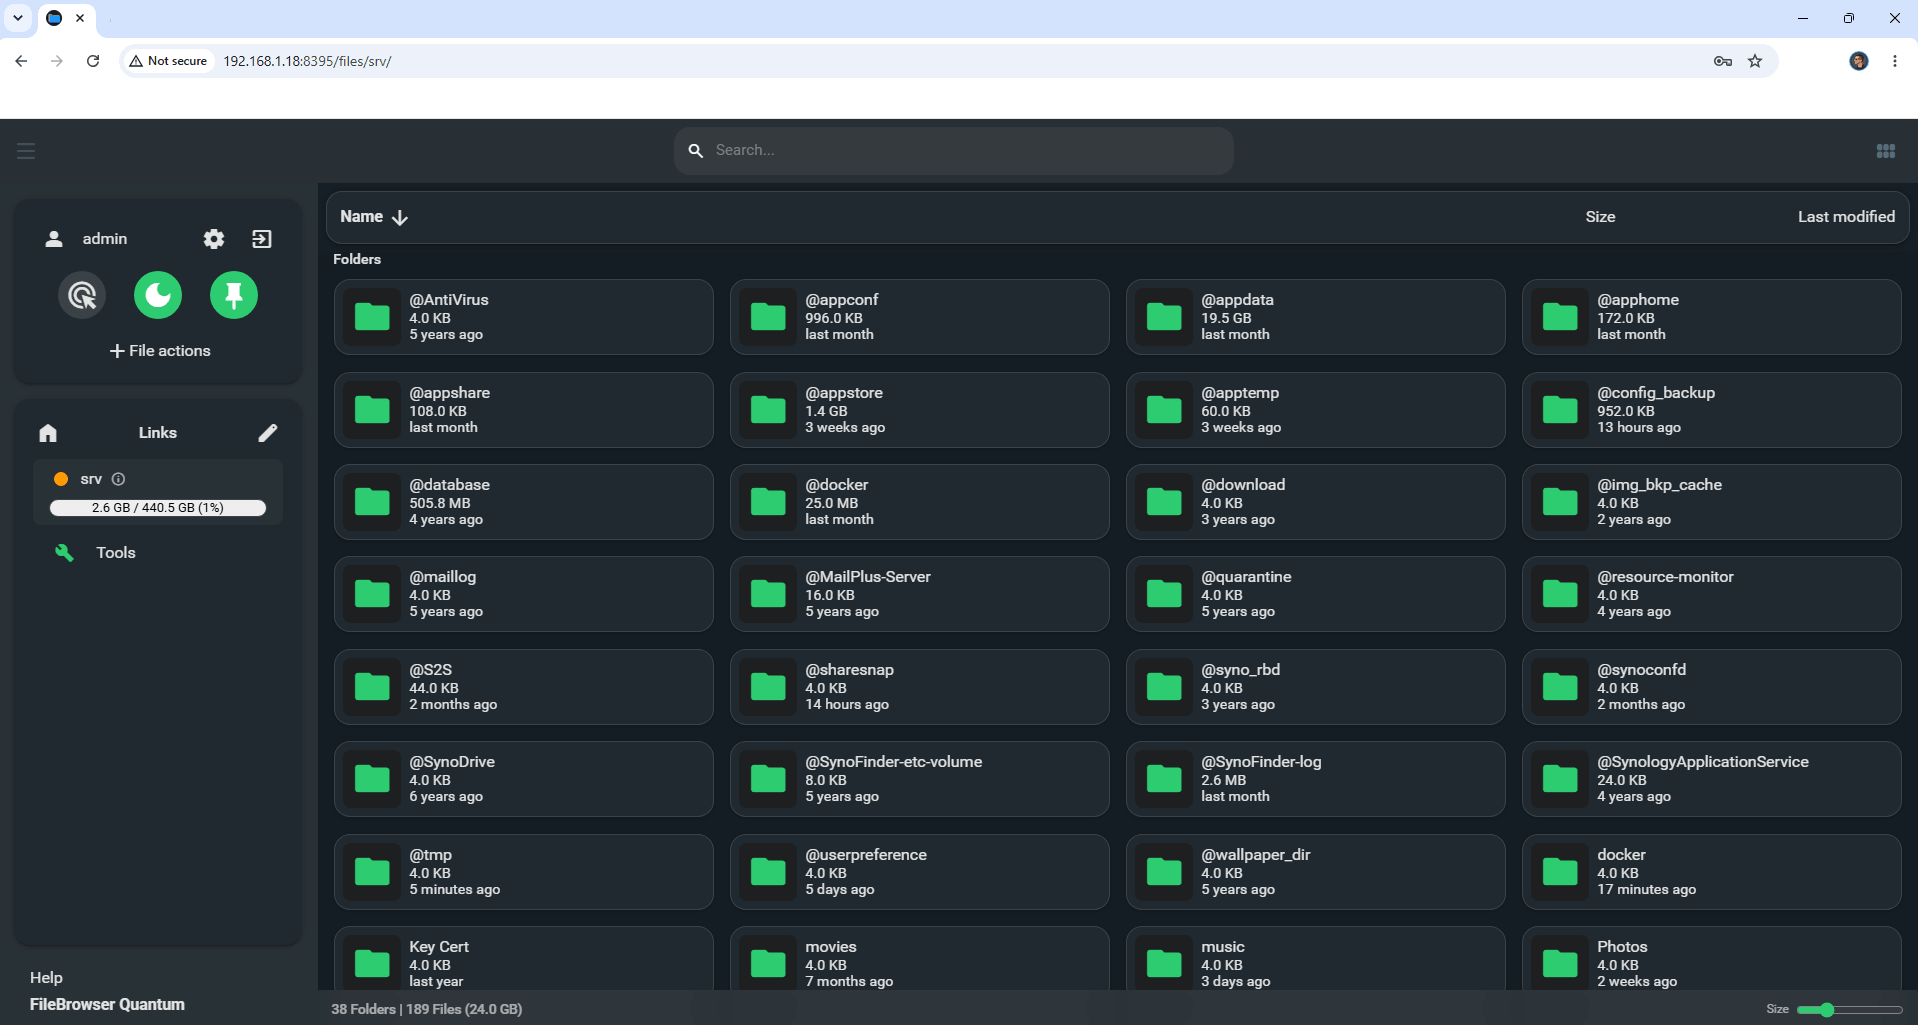
Task: Select the Photos folder
Action: (x=1712, y=960)
